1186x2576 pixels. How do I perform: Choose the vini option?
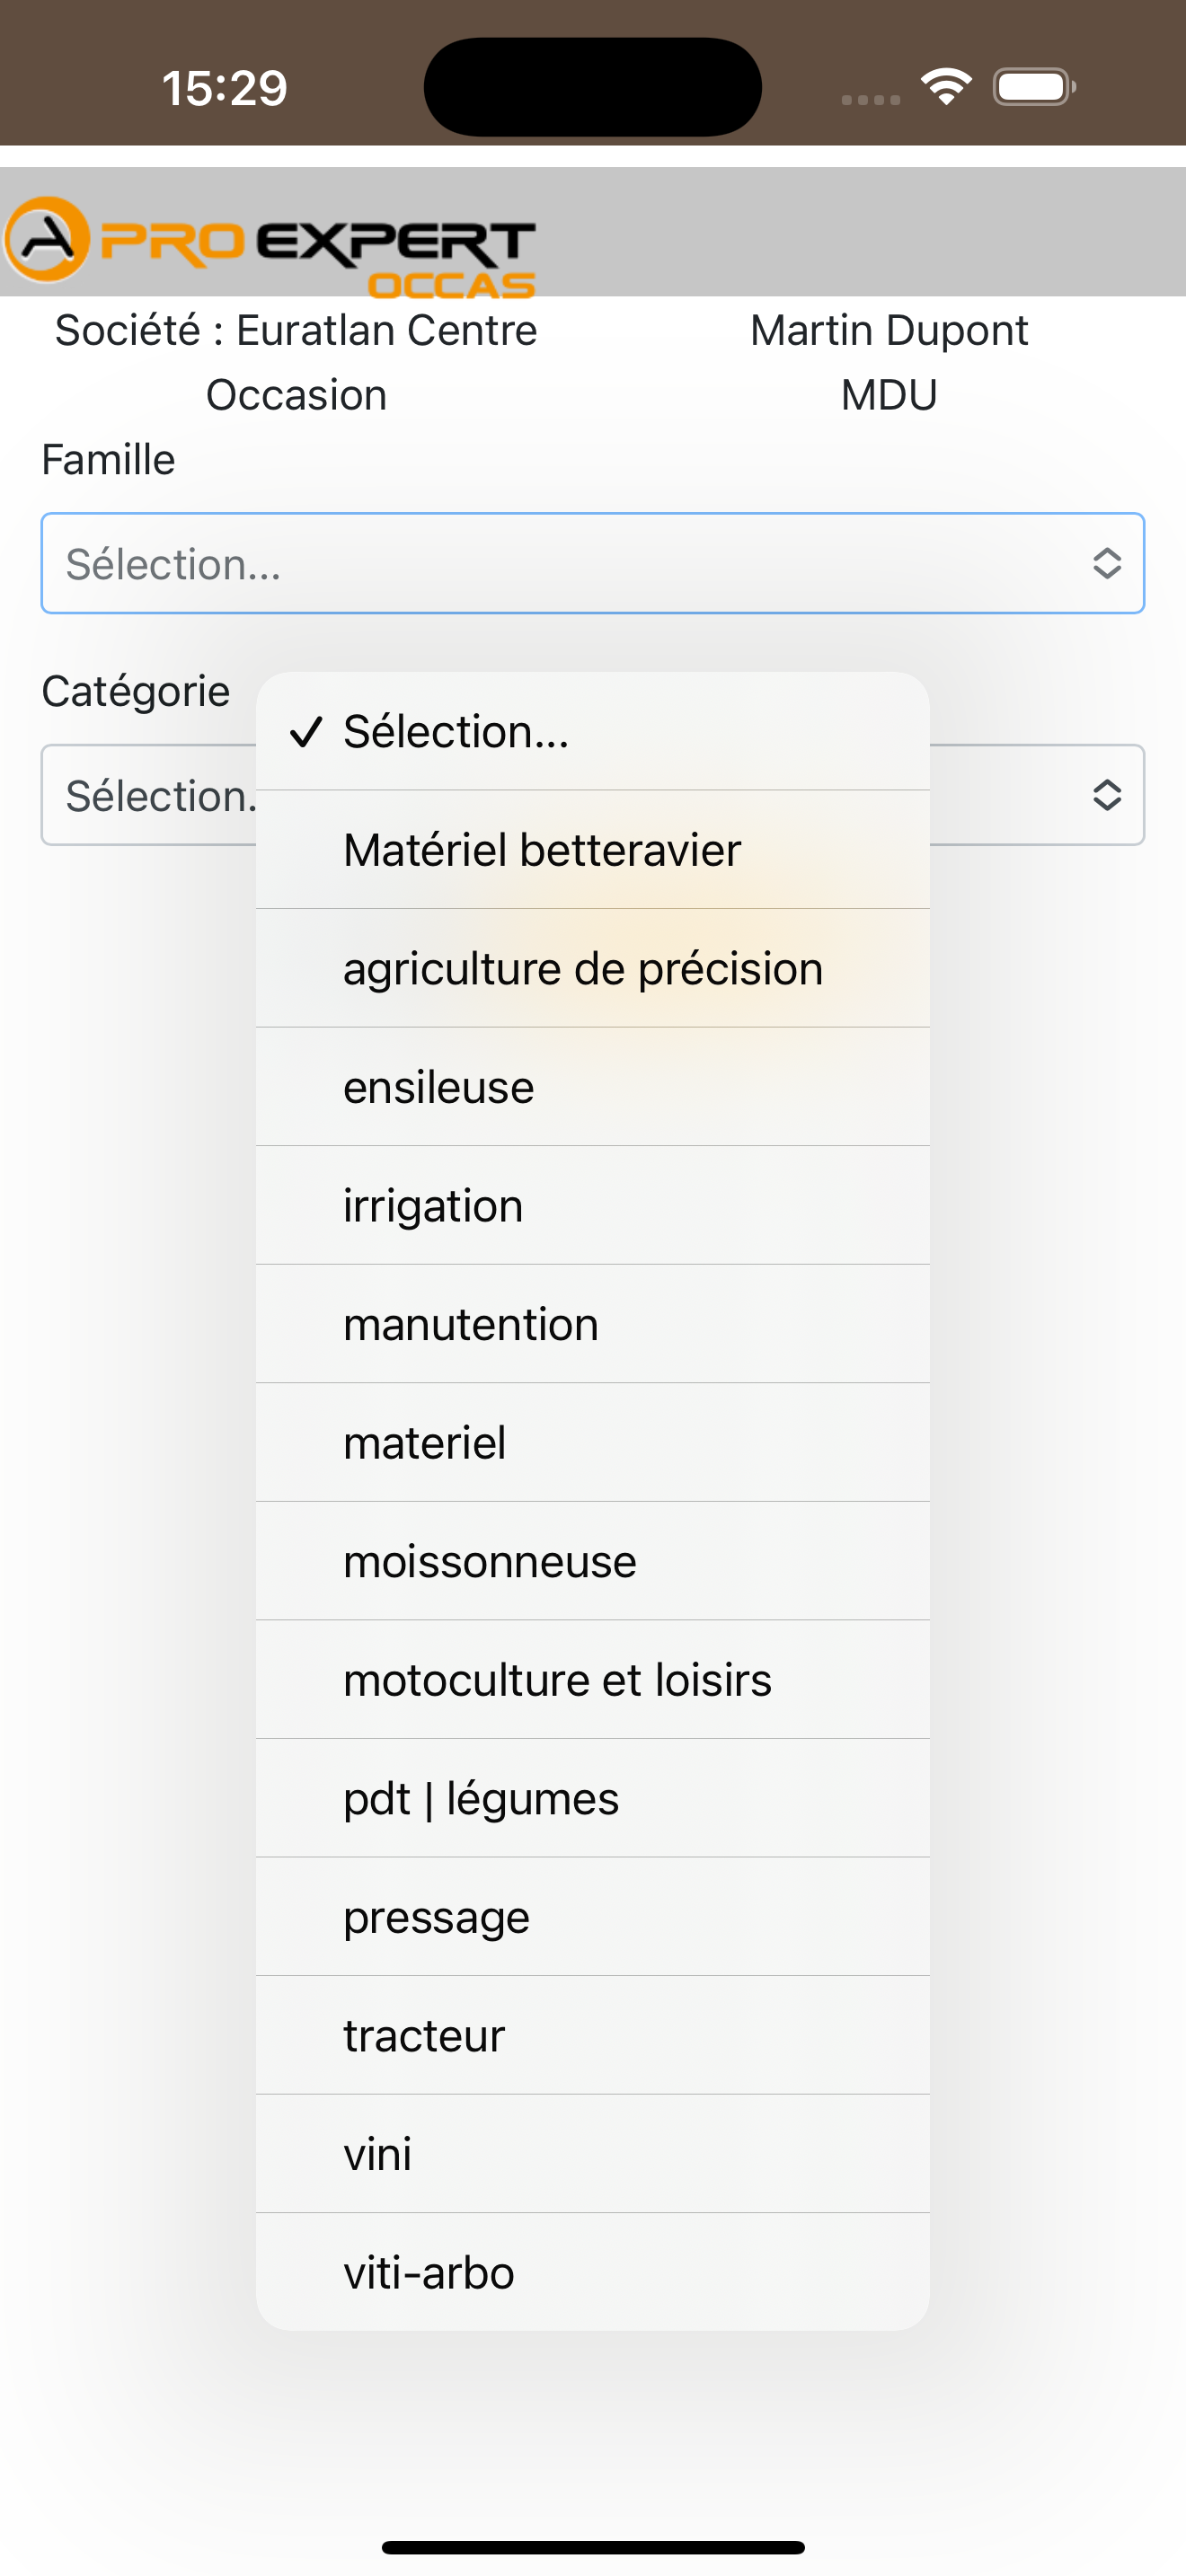(593, 2153)
